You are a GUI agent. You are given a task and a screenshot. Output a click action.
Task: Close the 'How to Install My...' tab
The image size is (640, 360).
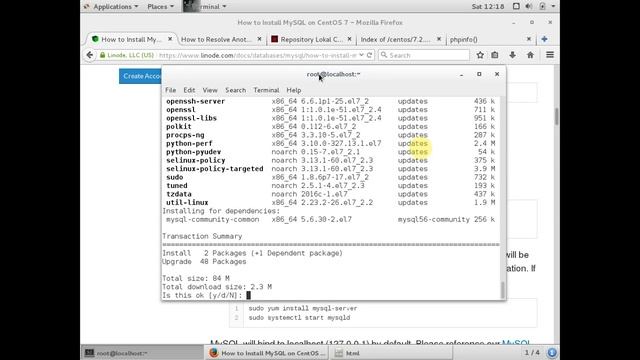tap(170, 39)
